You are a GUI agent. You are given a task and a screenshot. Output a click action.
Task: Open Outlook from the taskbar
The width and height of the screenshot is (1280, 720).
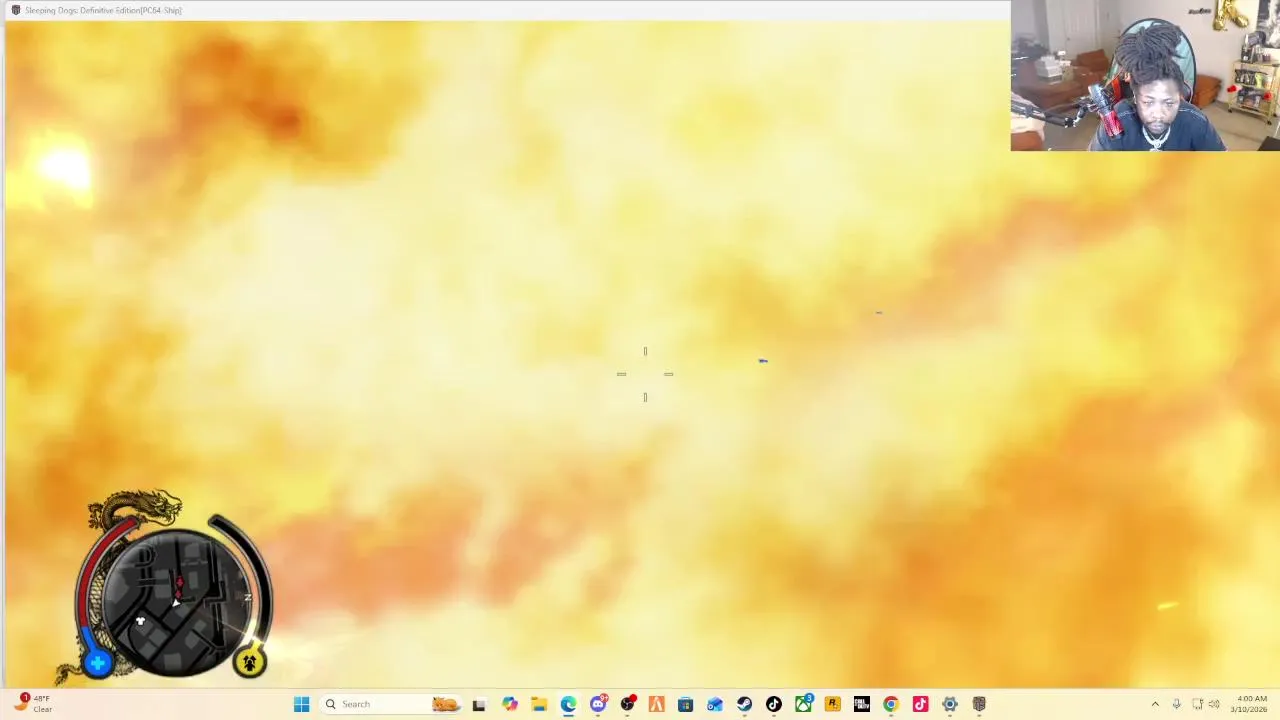pos(715,704)
